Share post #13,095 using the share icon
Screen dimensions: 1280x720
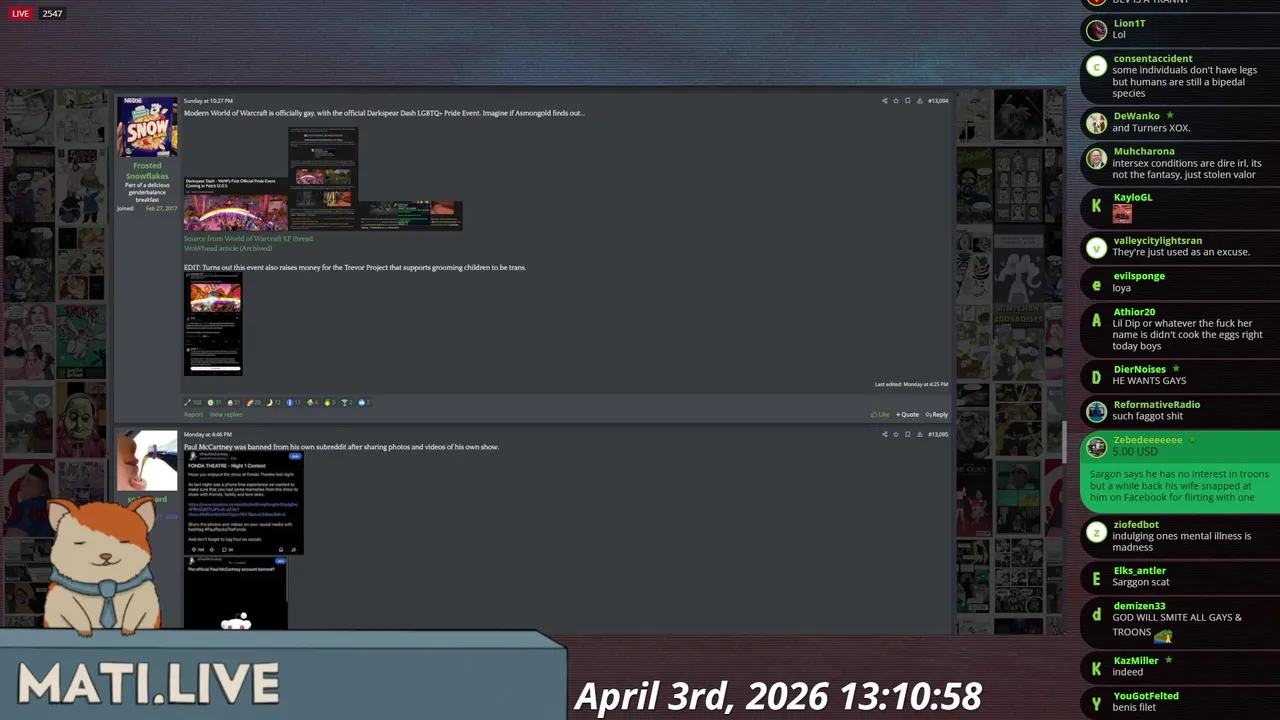884,435
